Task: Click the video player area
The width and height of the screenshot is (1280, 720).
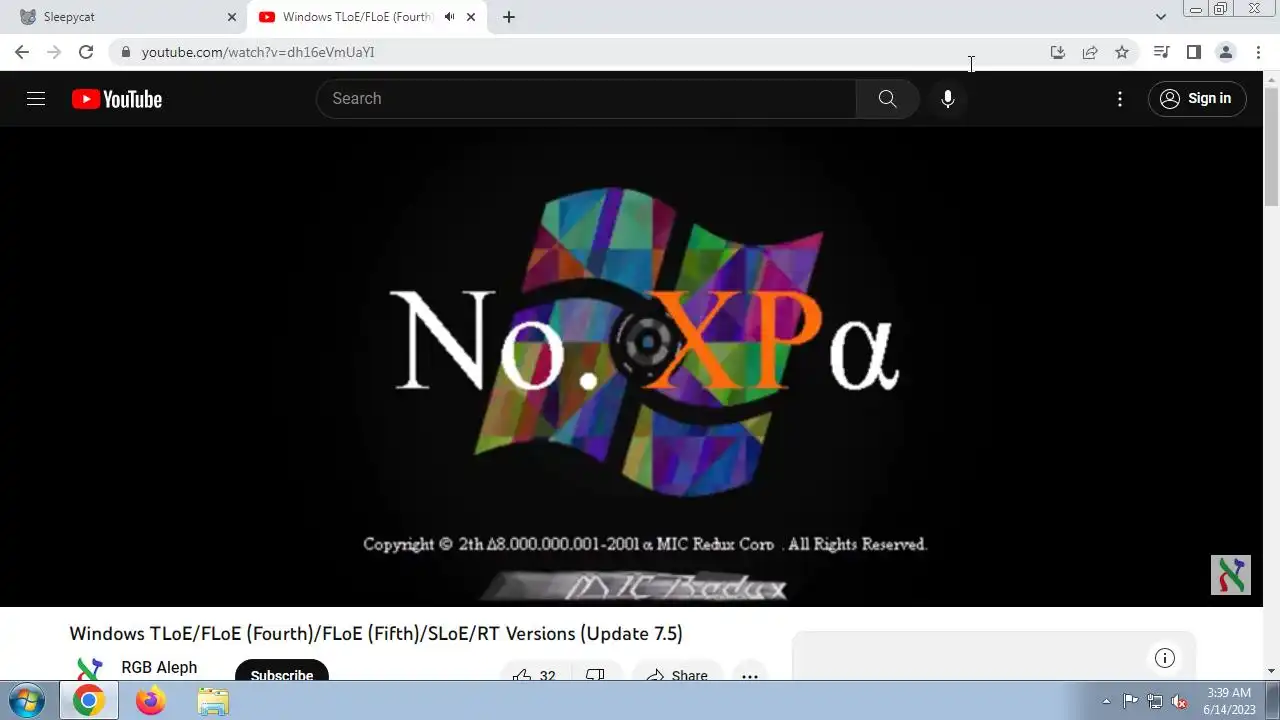Action: pyautogui.click(x=632, y=366)
